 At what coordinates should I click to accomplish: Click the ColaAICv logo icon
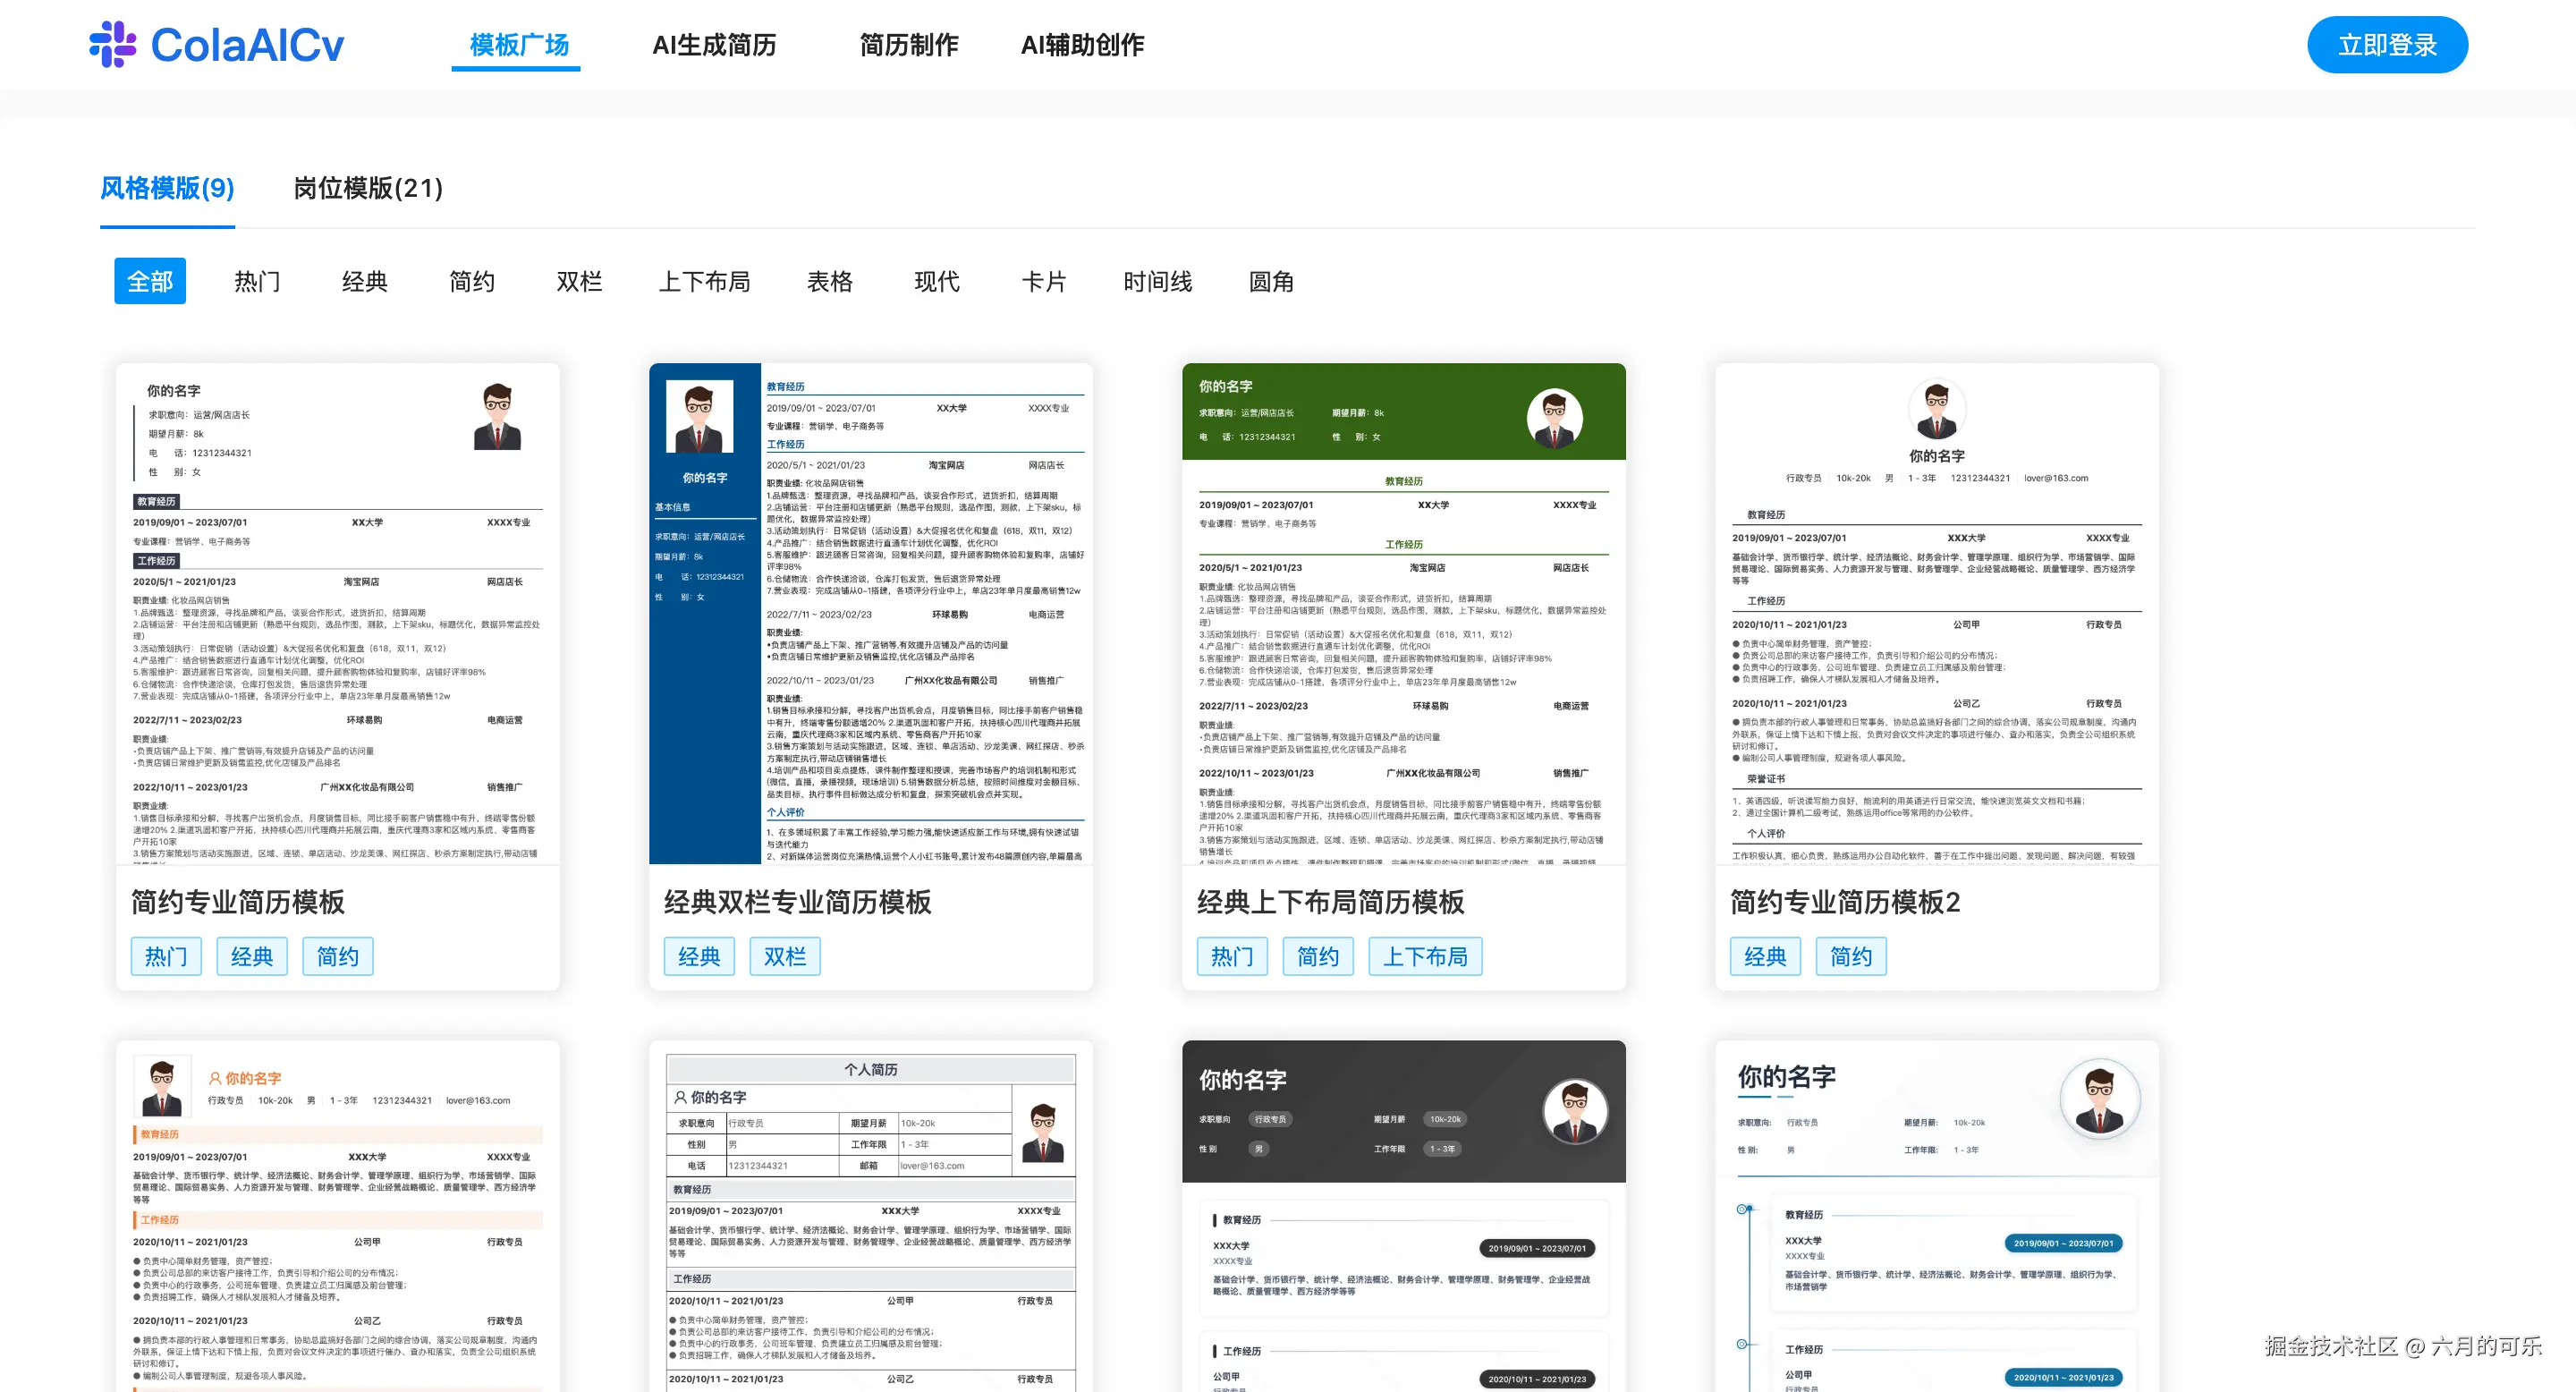(x=113, y=44)
